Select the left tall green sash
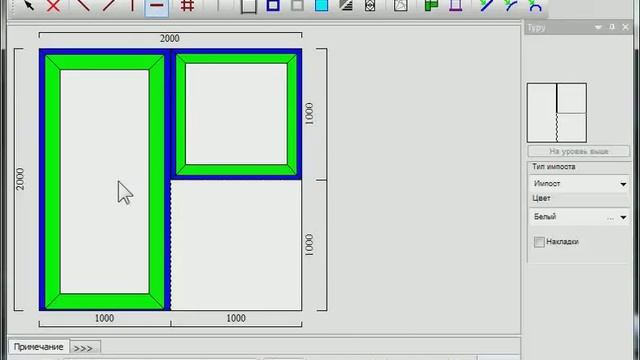This screenshot has height=360, width=640. [x=105, y=182]
